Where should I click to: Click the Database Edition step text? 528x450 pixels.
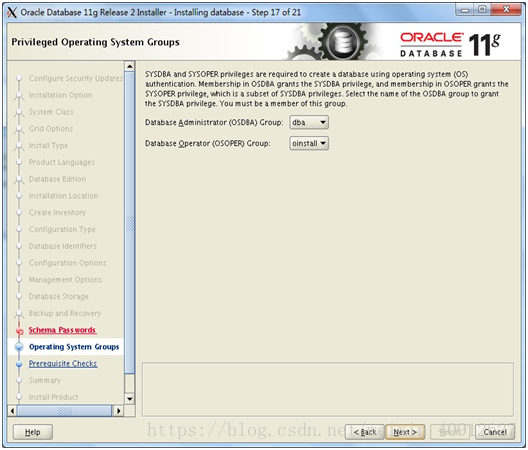point(58,179)
